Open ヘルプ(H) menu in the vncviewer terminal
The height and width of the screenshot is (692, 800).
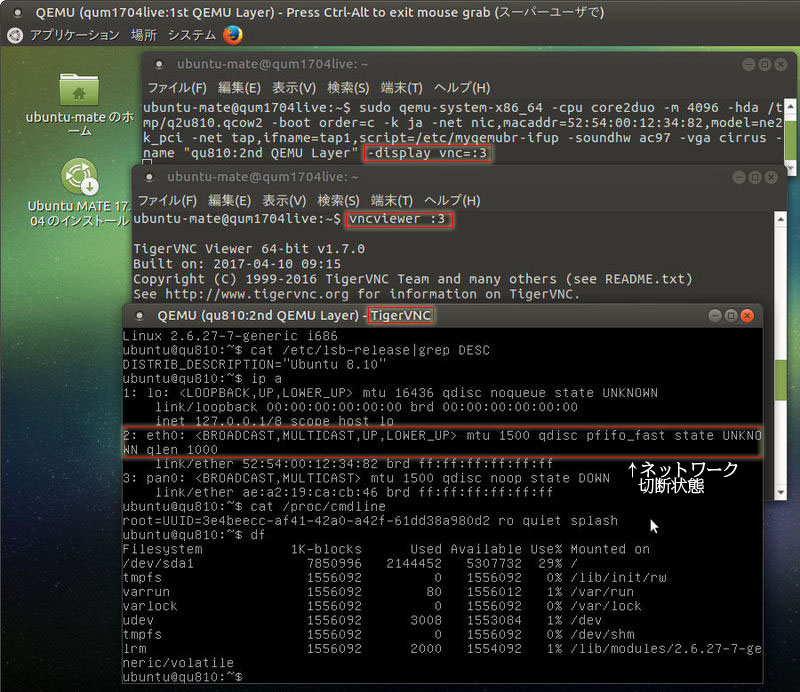453,201
